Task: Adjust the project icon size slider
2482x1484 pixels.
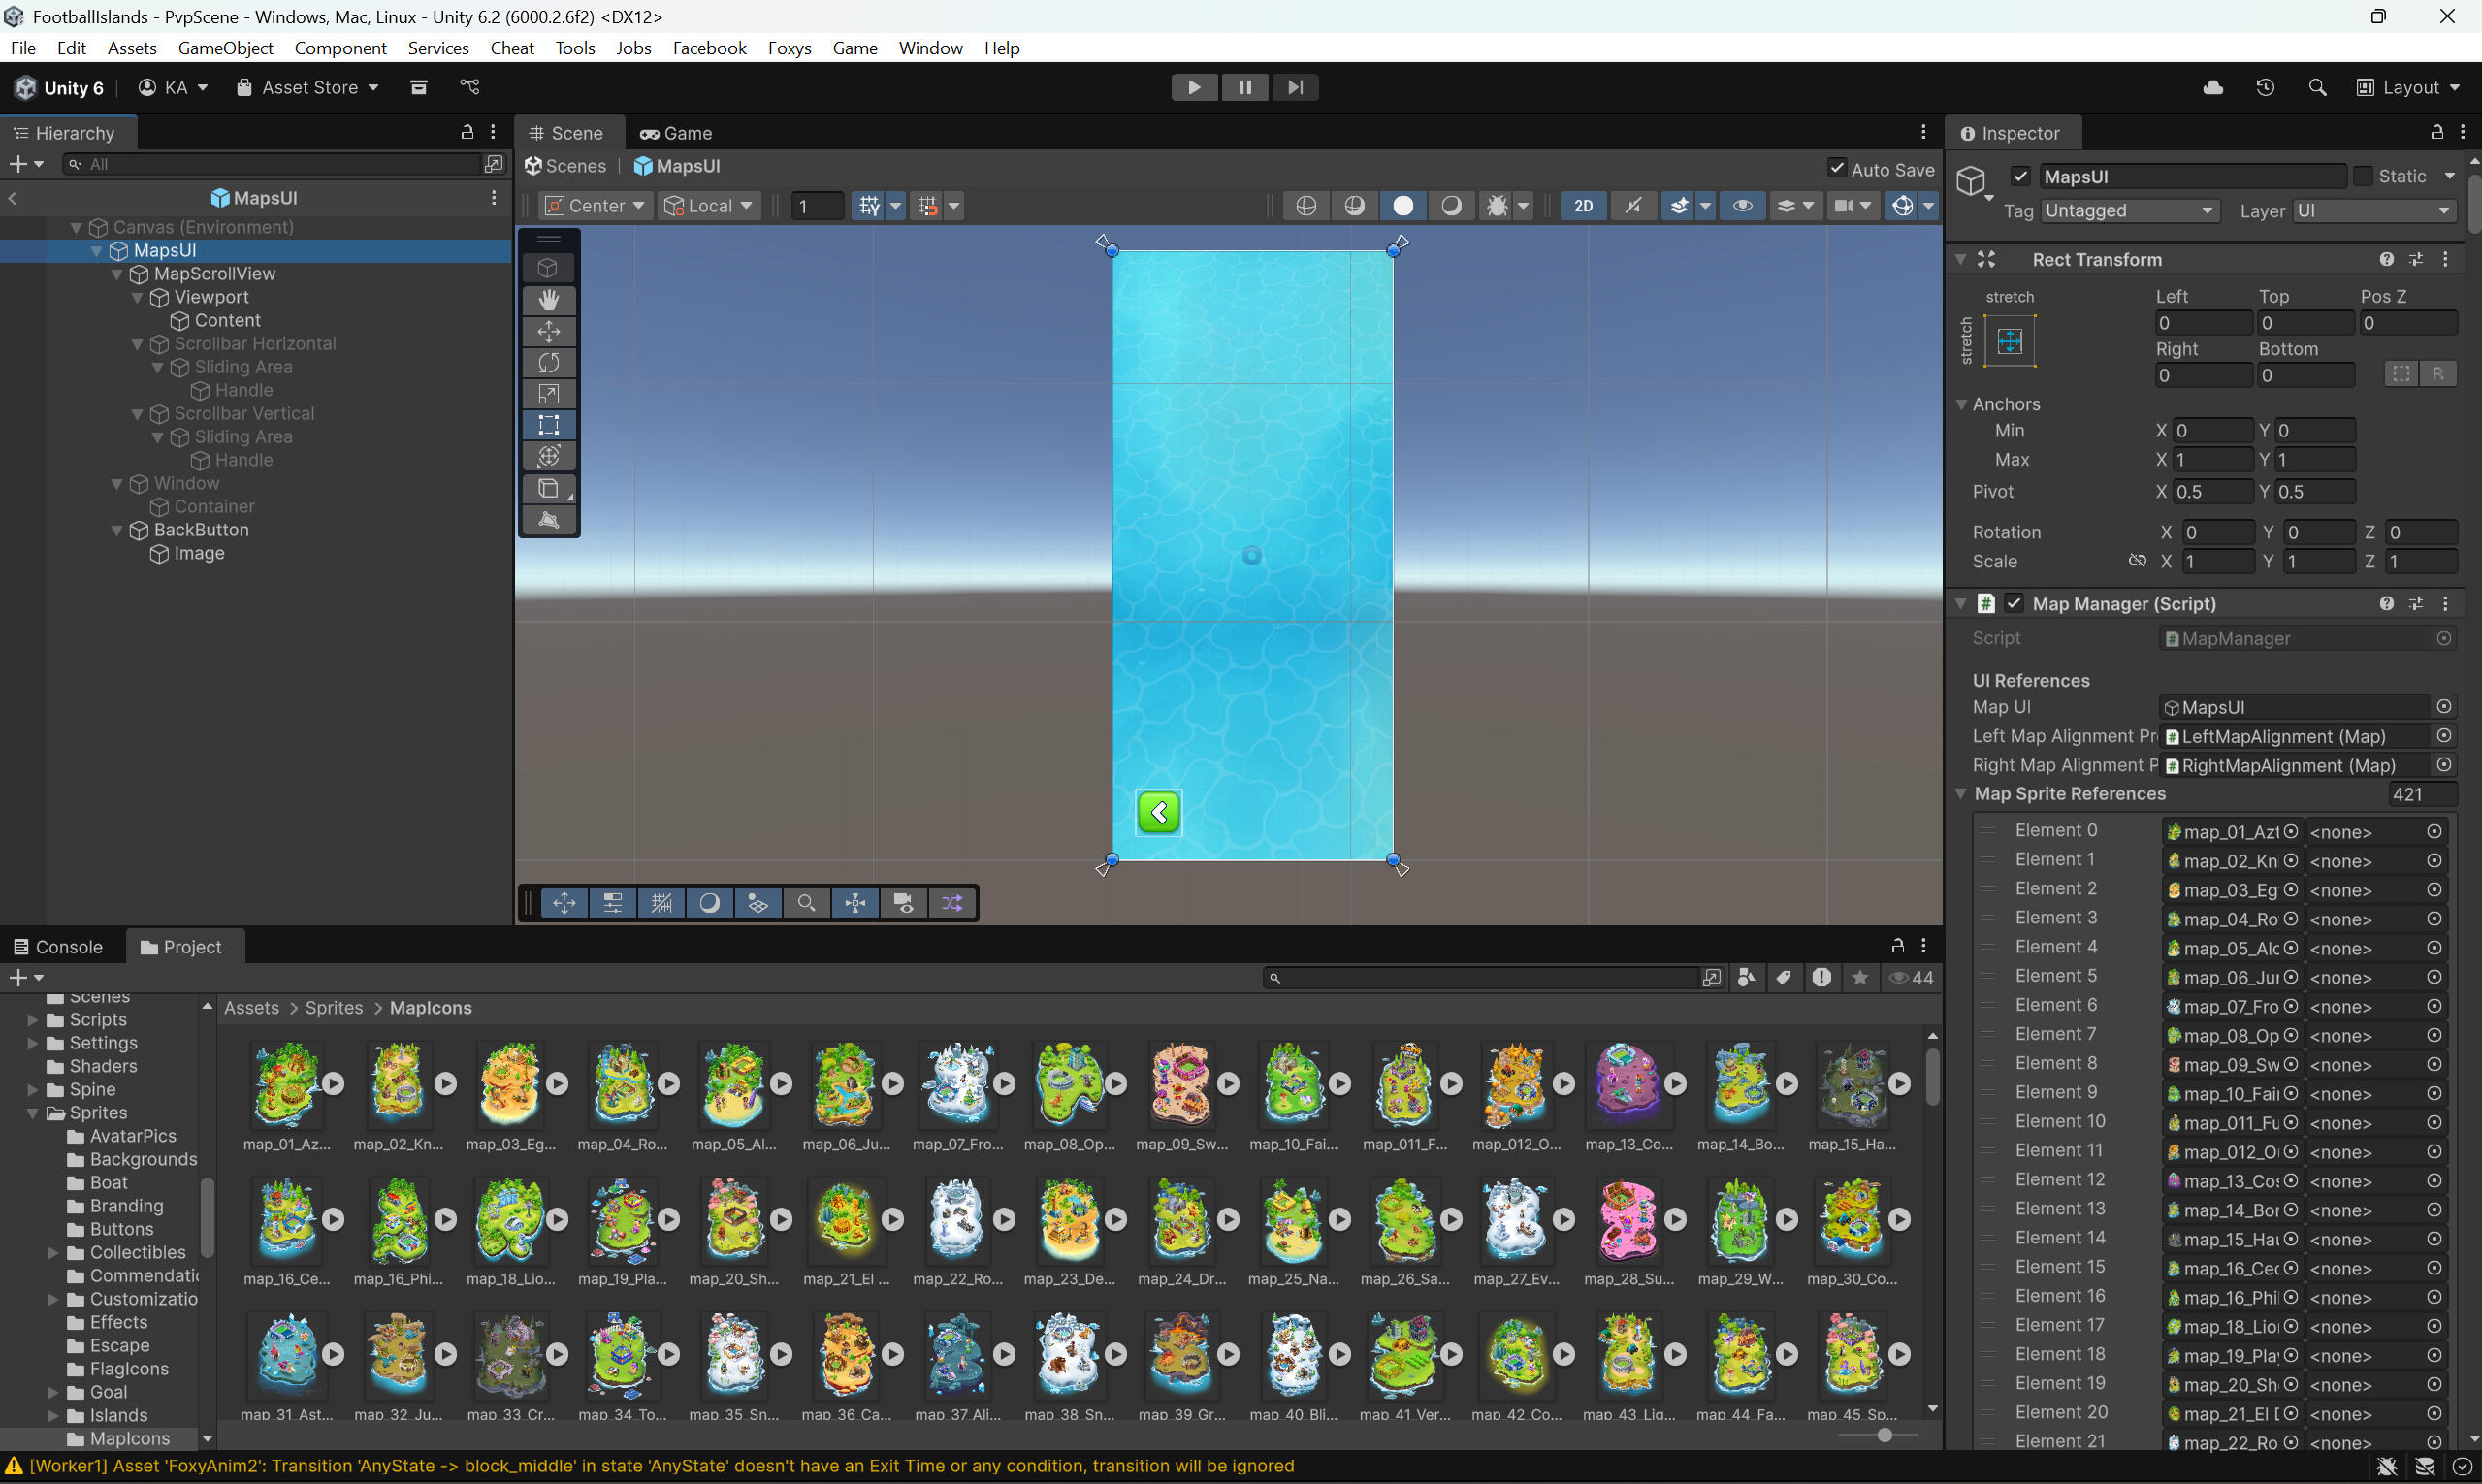Action: point(1884,1435)
